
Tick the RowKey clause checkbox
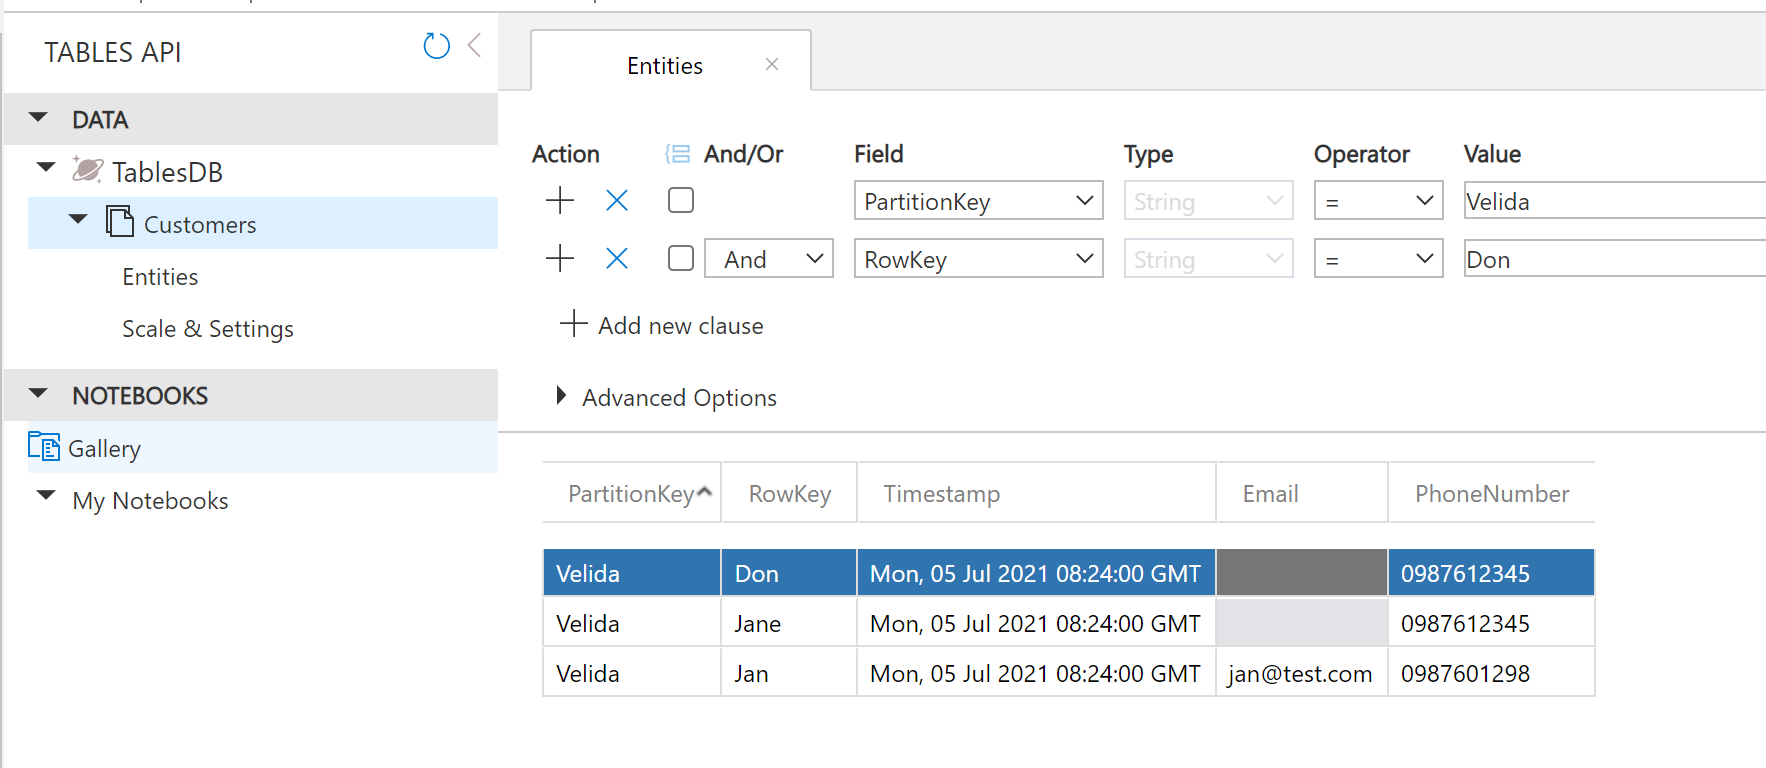[x=681, y=259]
